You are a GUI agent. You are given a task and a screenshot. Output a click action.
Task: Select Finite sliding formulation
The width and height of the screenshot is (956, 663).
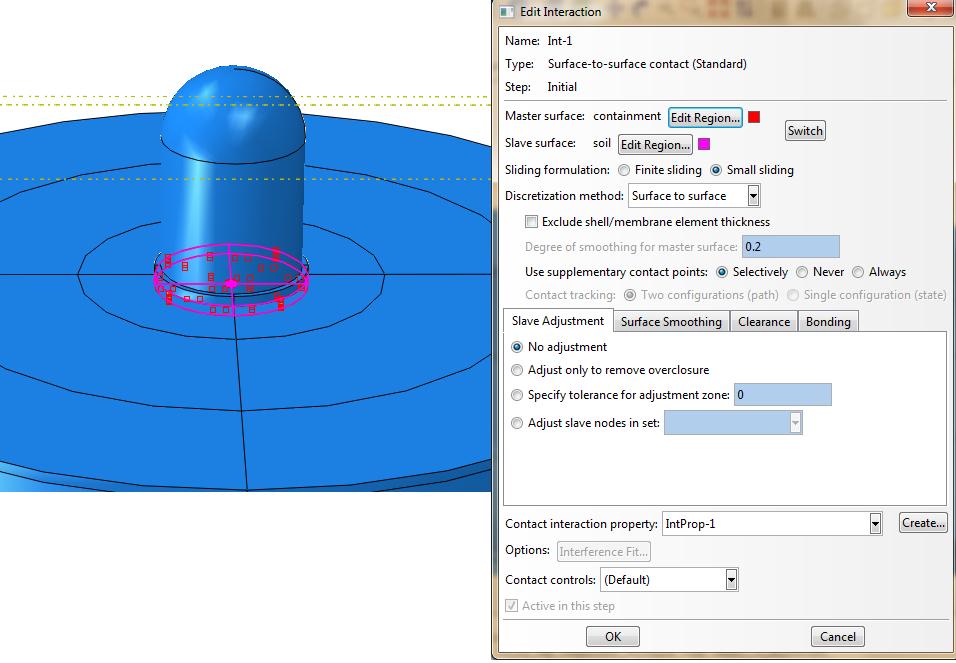click(624, 170)
